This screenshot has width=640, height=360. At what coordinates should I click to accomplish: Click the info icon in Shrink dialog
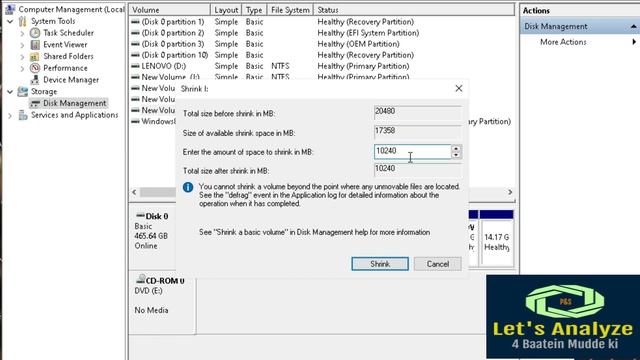point(188,187)
